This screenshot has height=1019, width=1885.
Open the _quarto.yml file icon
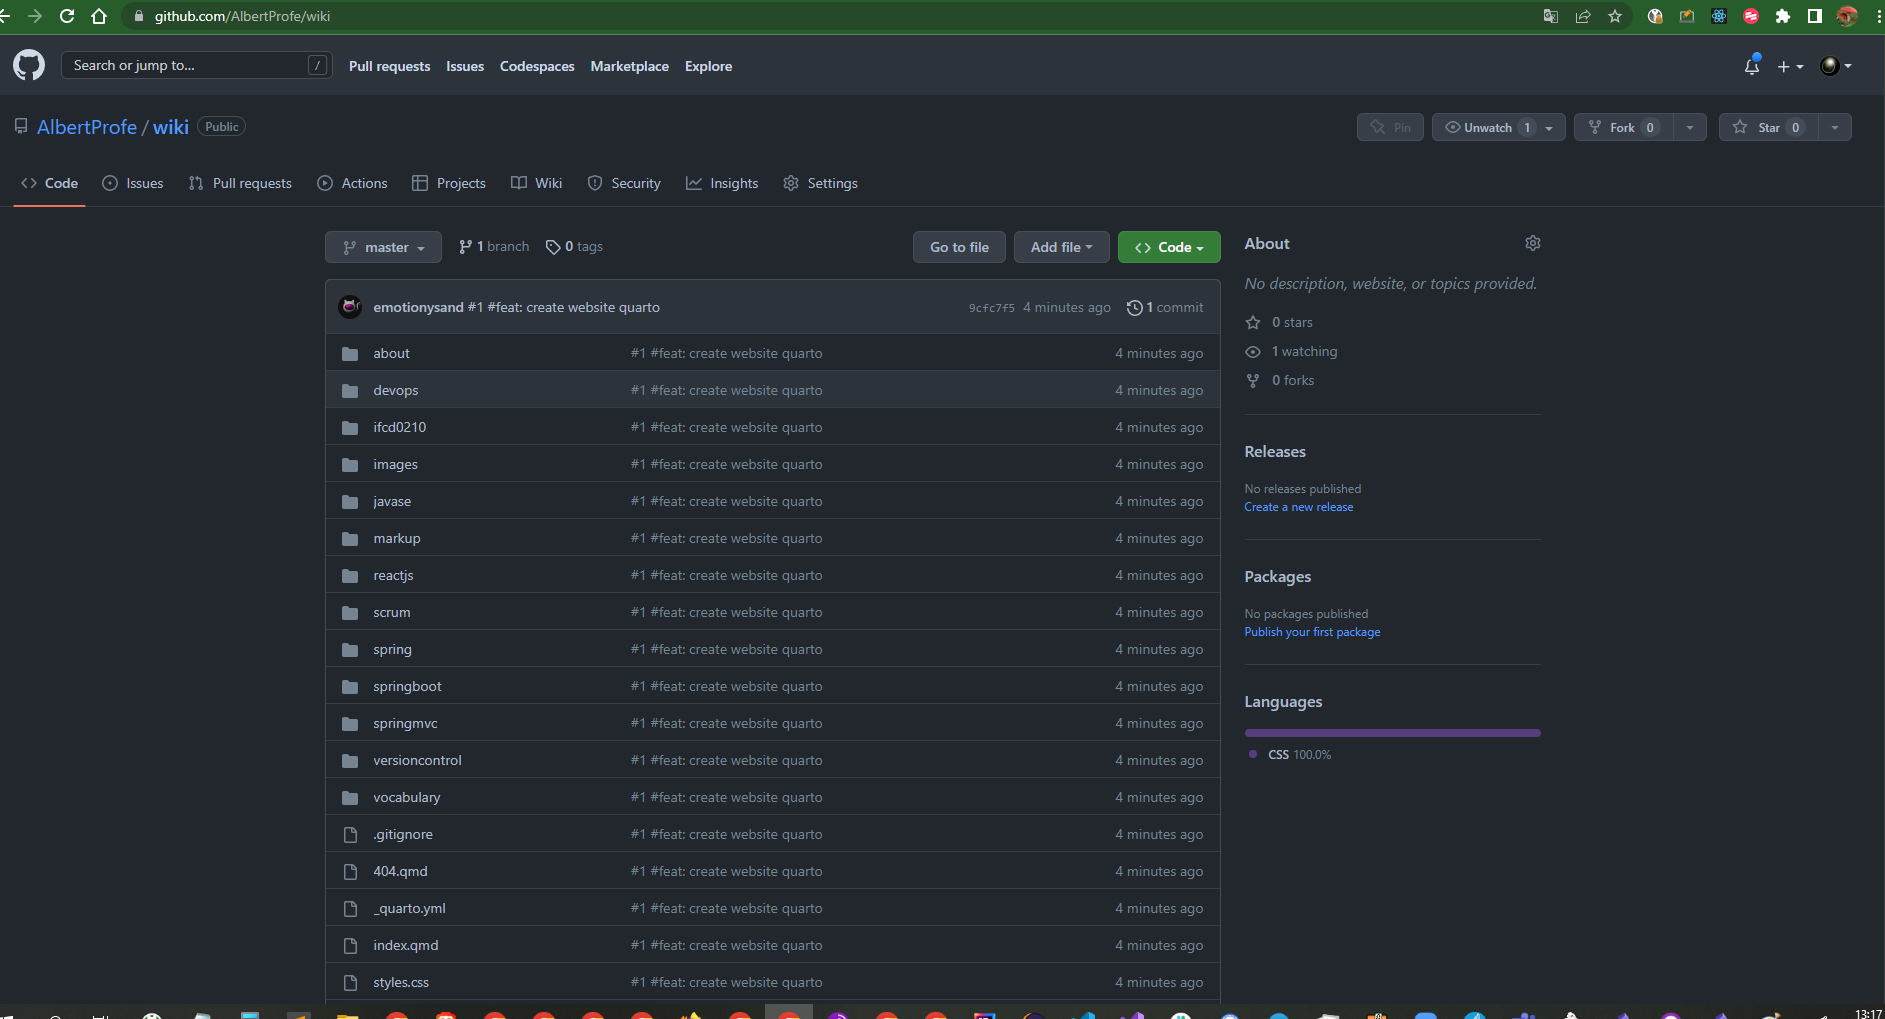click(350, 909)
